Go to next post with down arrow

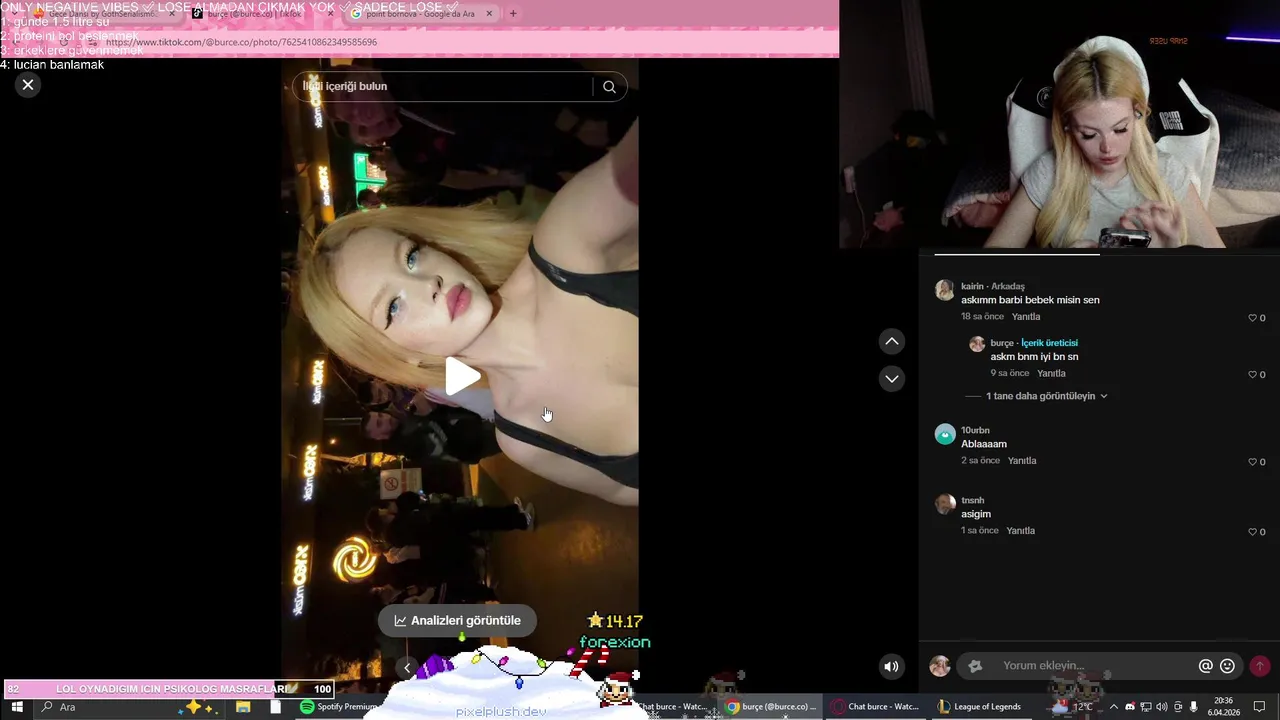[x=892, y=378]
